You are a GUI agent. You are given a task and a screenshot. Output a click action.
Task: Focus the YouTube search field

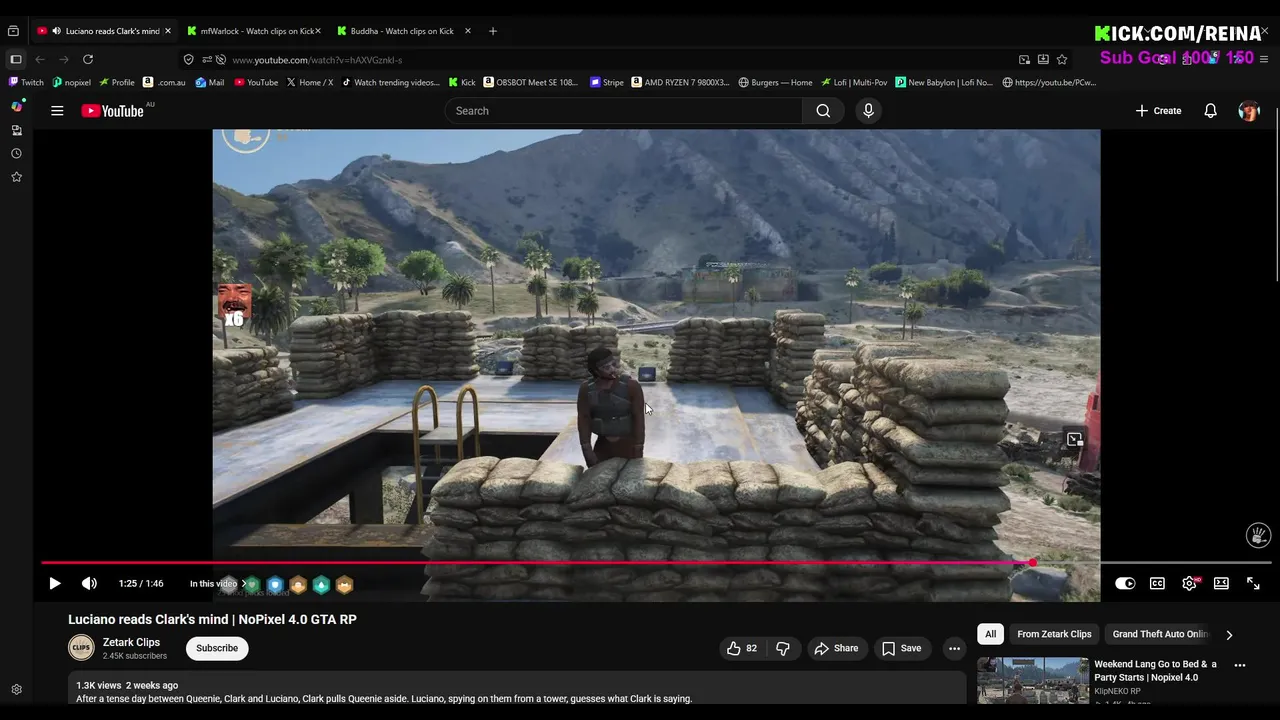click(x=623, y=111)
